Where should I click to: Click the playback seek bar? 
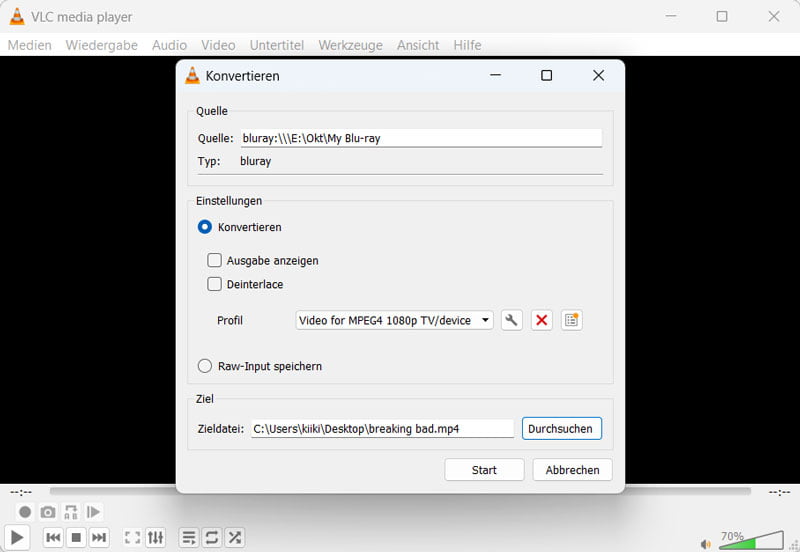point(400,491)
